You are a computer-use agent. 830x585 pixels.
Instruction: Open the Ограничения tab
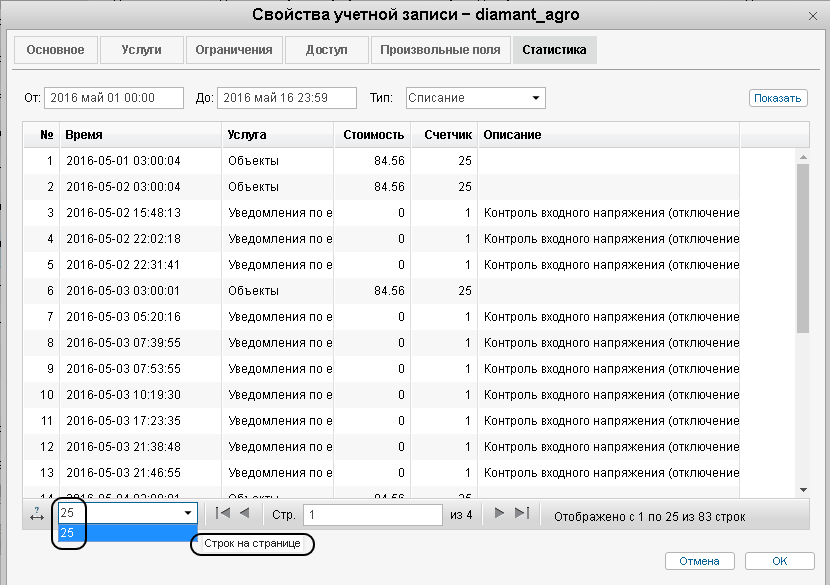[x=234, y=50]
